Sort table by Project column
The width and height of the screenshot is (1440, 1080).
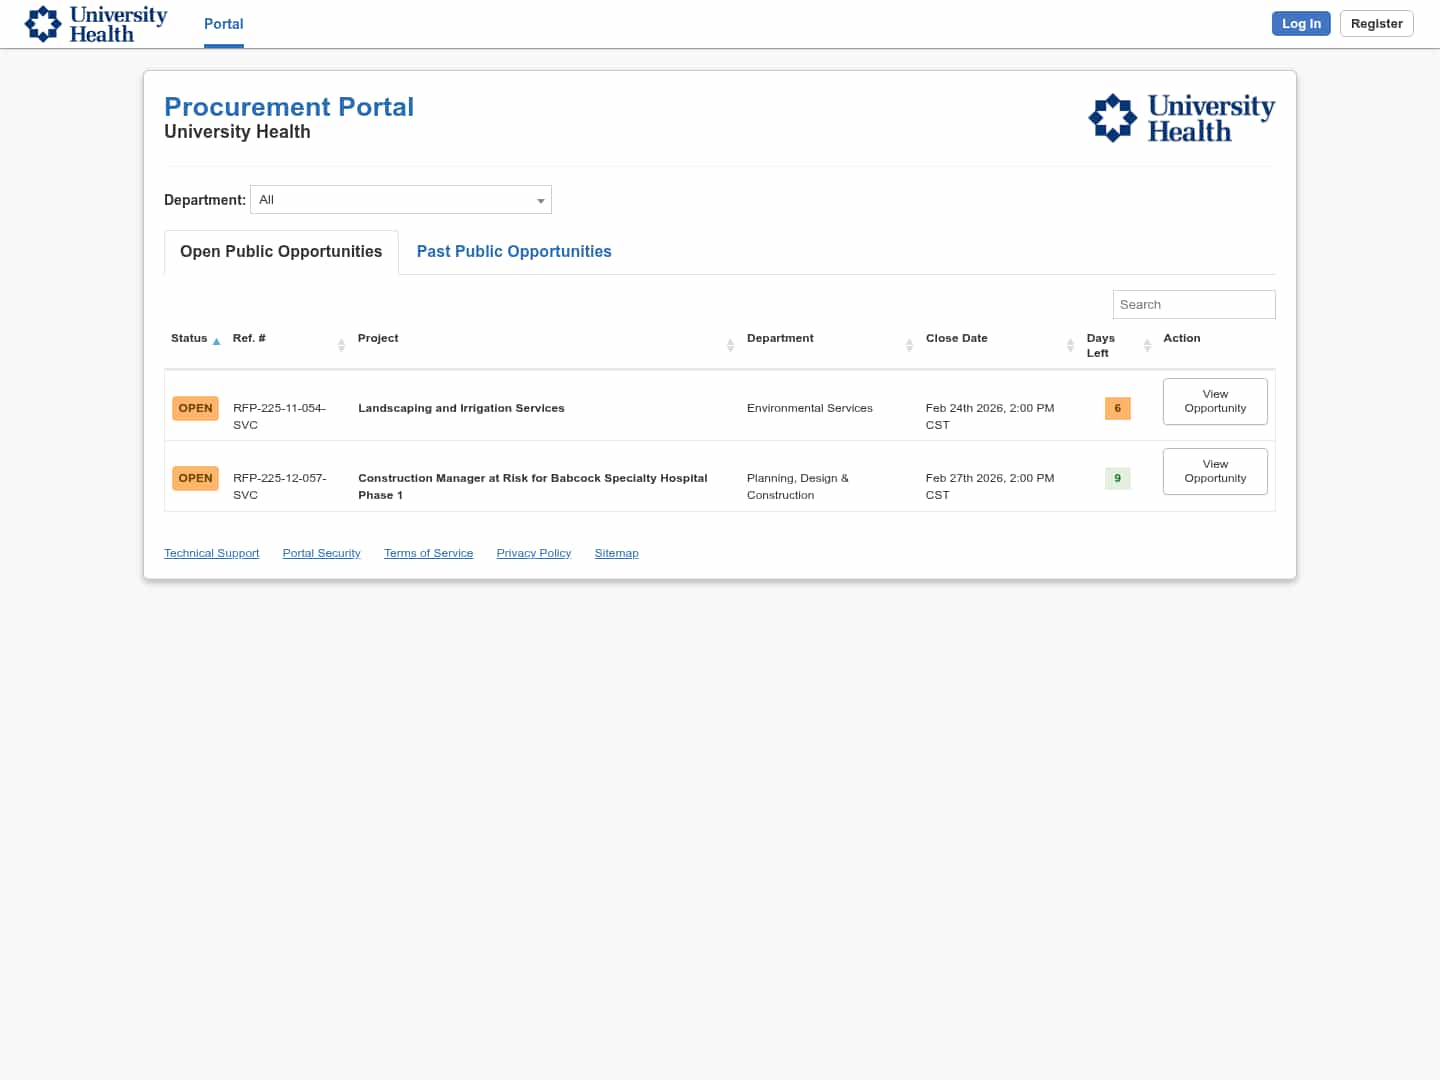(x=378, y=338)
